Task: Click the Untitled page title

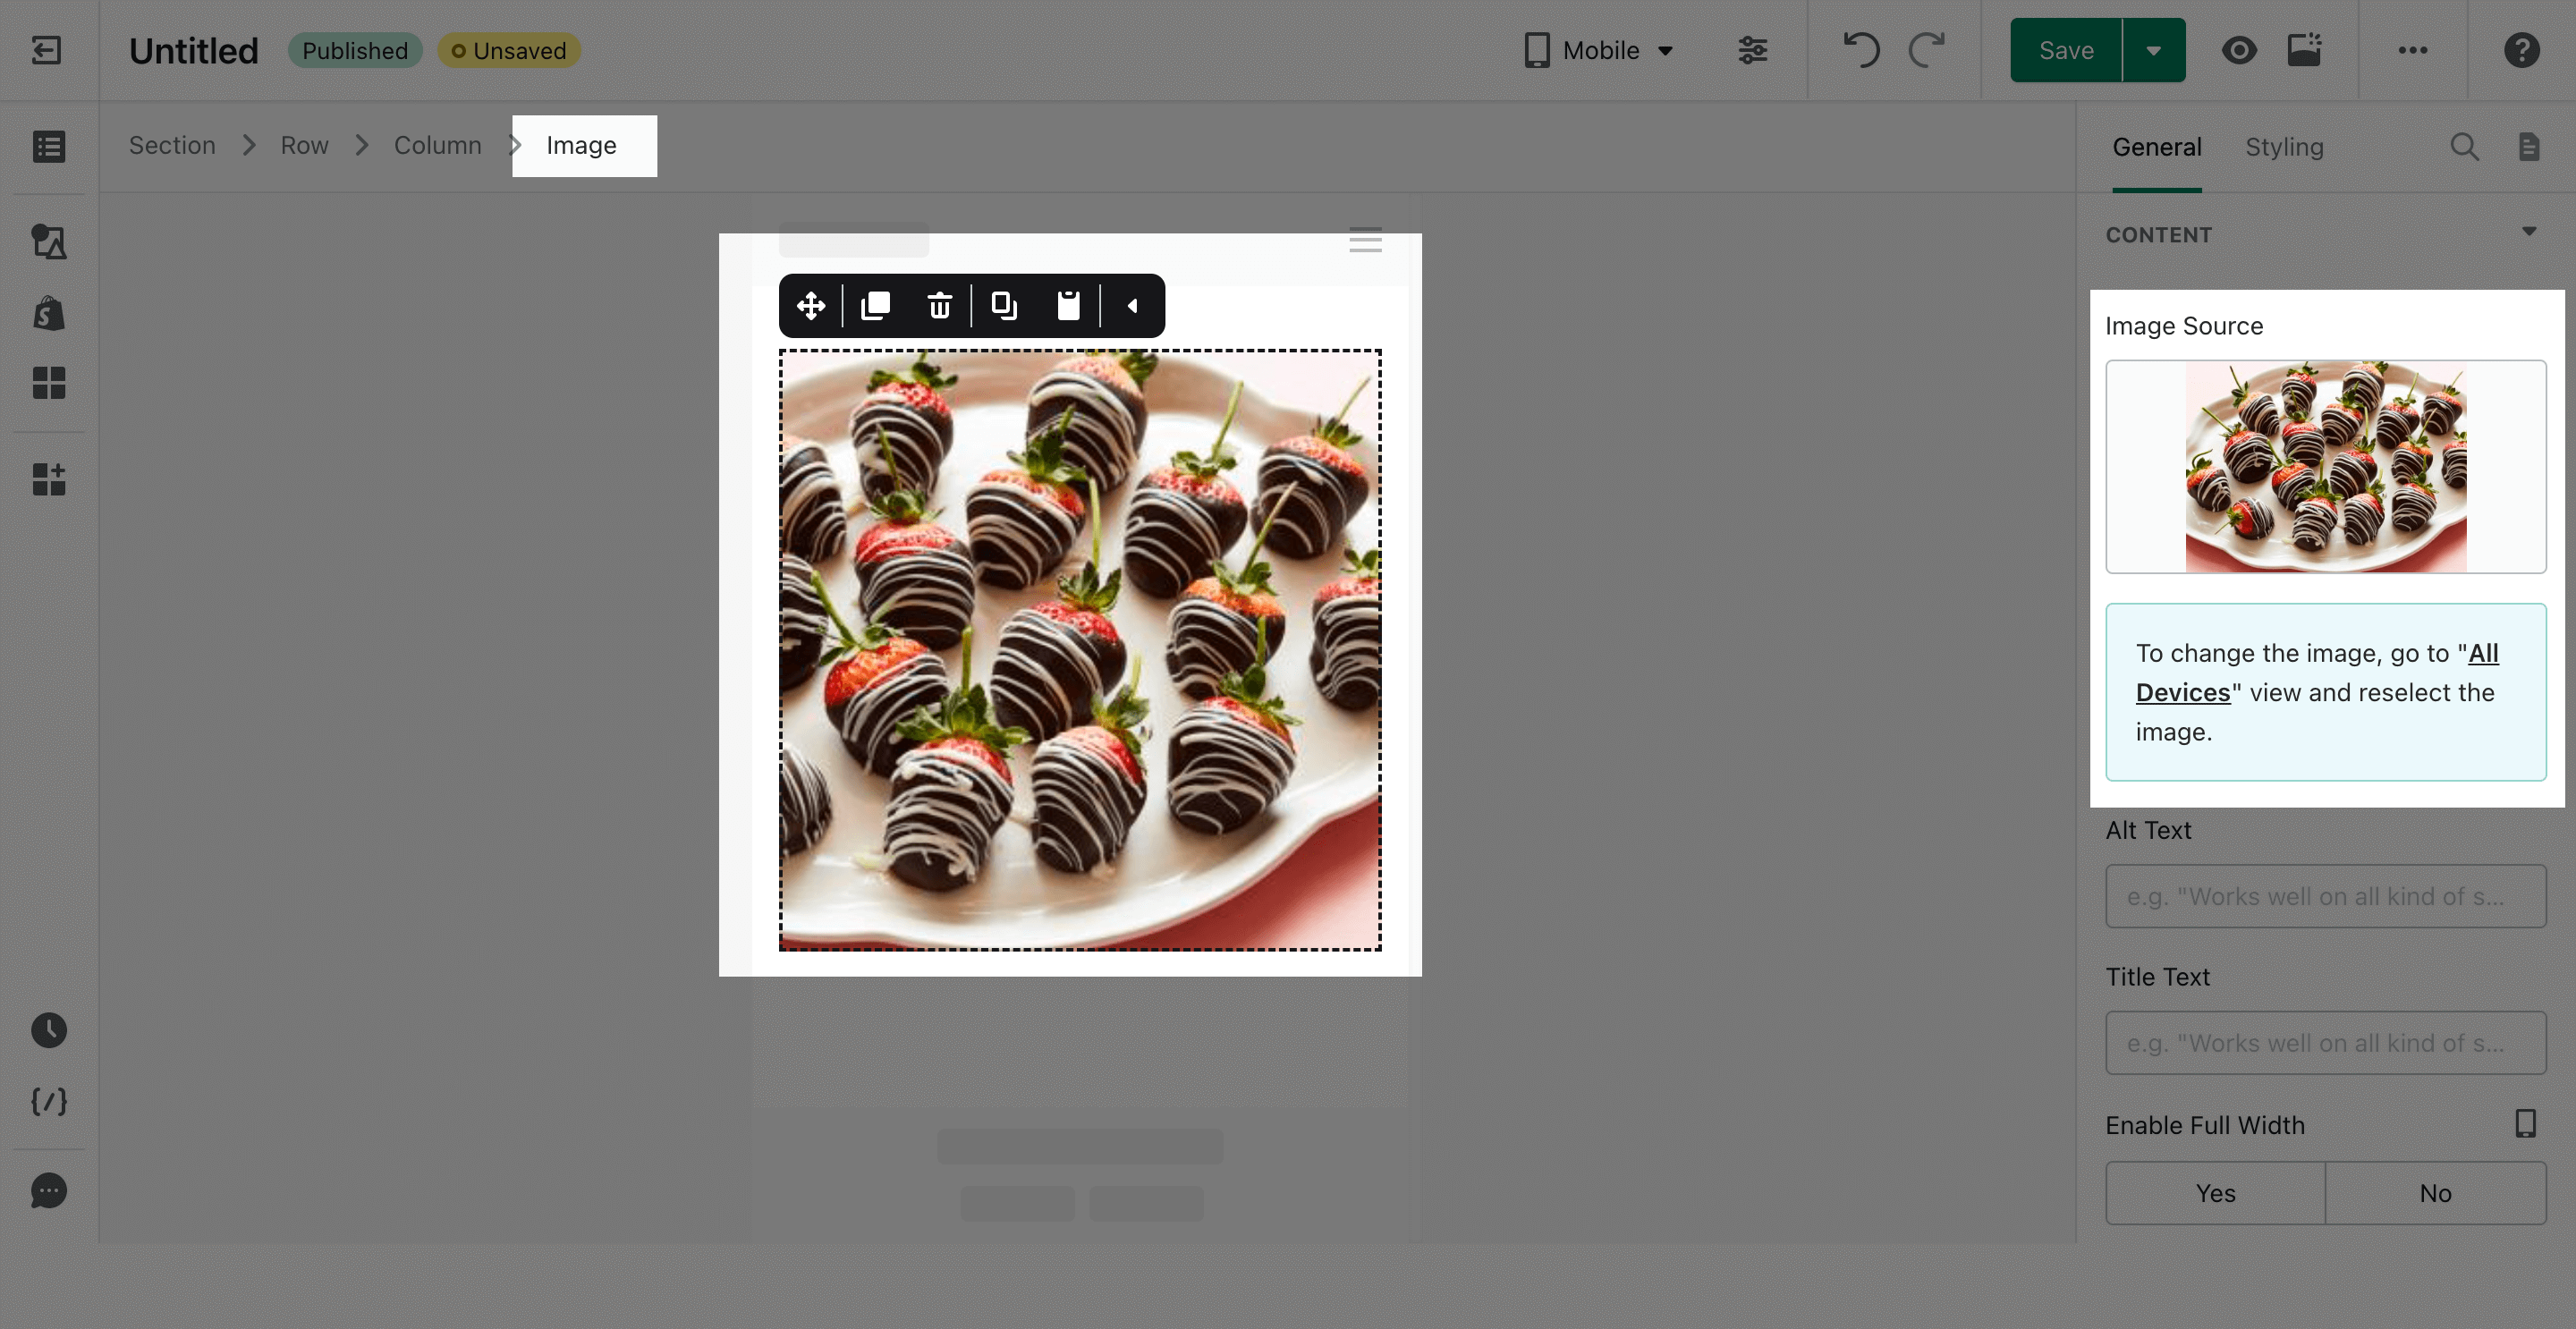Action: tap(194, 50)
